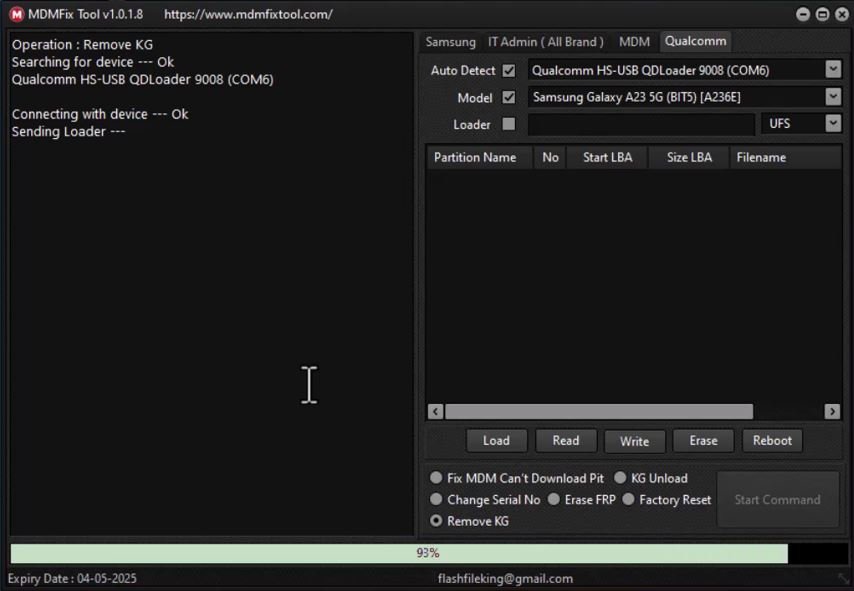The image size is (854, 591).
Task: Click the left arrow of horizontal scrollbar
Action: click(435, 412)
